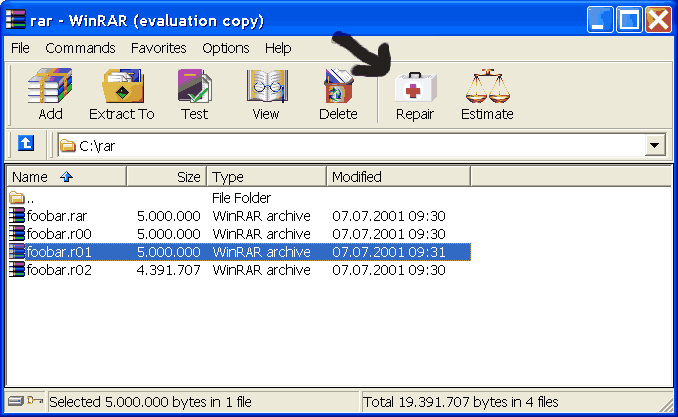Click the Extract To toolbar icon
Image resolution: width=678 pixels, height=417 pixels.
[x=123, y=86]
